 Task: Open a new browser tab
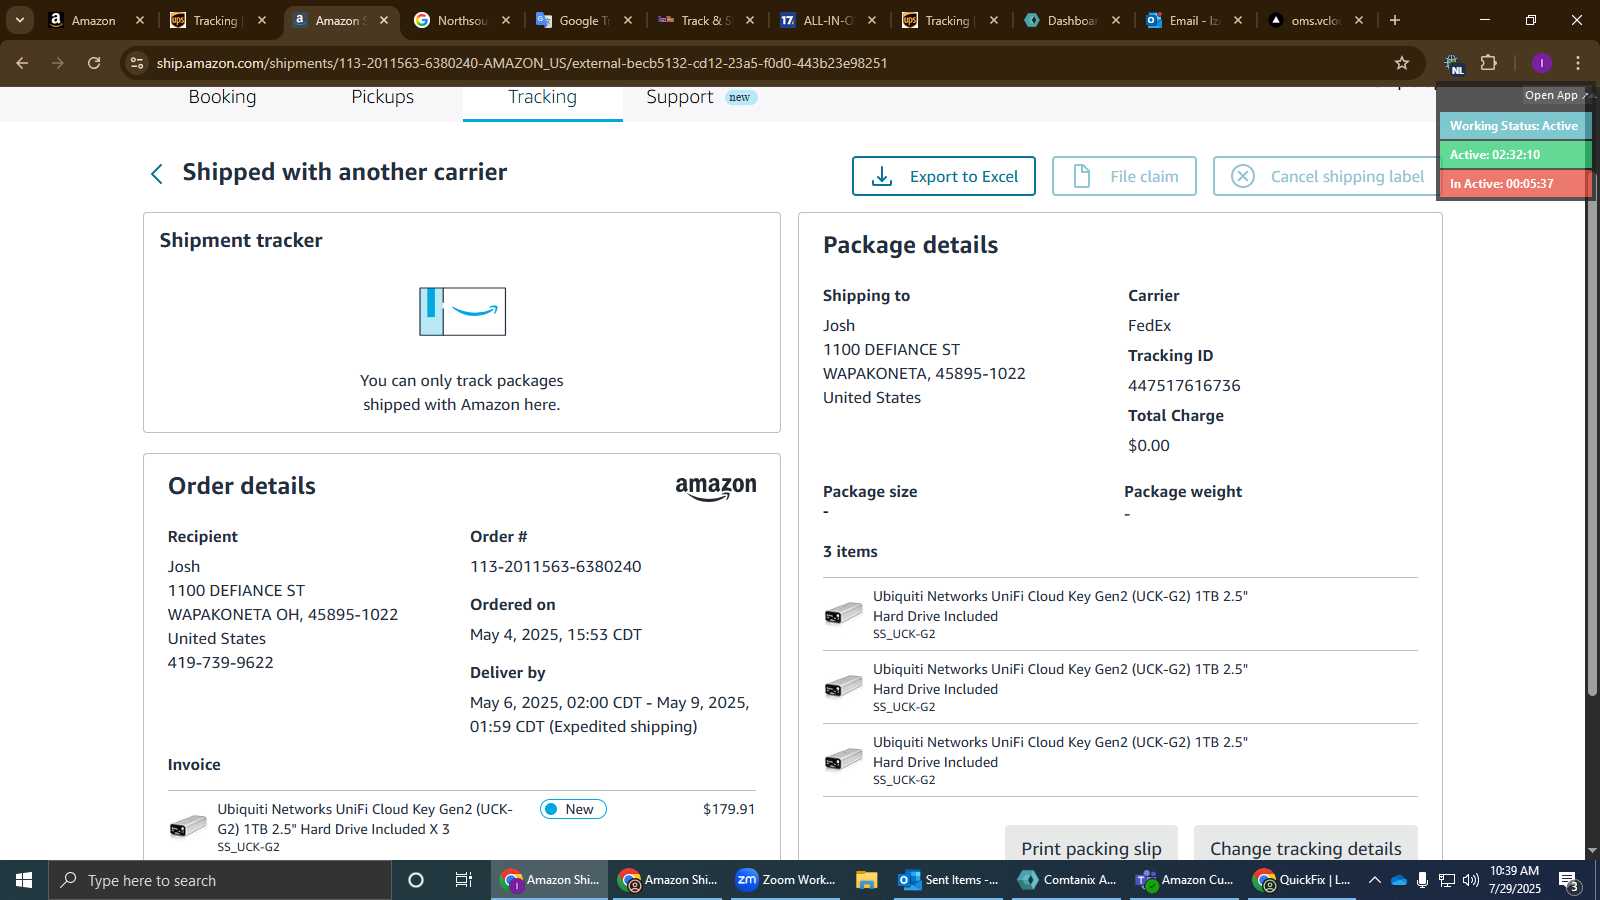(1395, 20)
